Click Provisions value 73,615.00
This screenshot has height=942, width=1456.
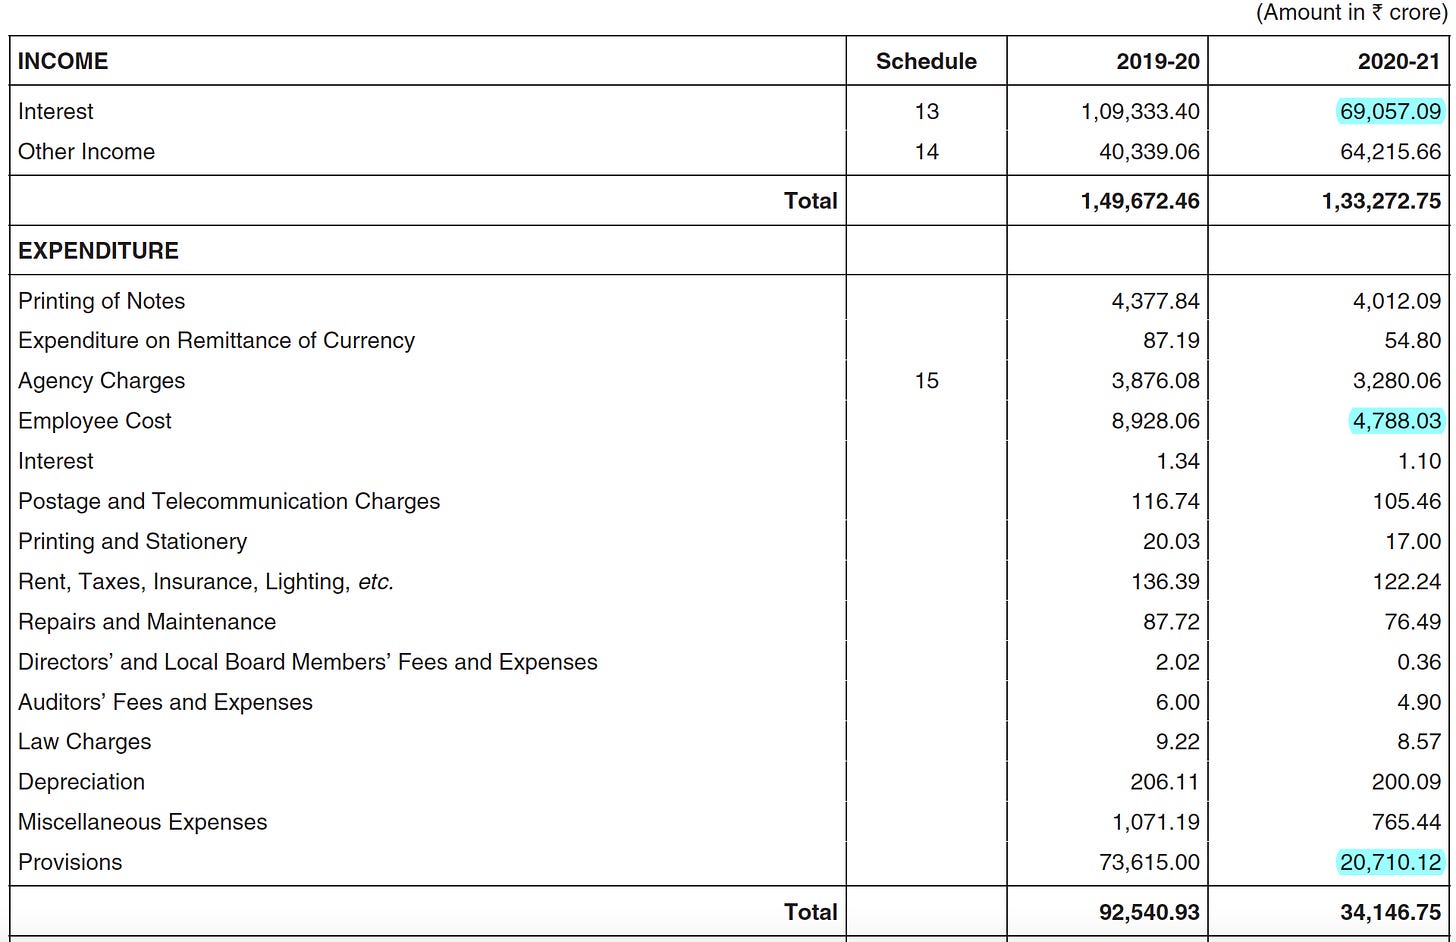(1149, 862)
